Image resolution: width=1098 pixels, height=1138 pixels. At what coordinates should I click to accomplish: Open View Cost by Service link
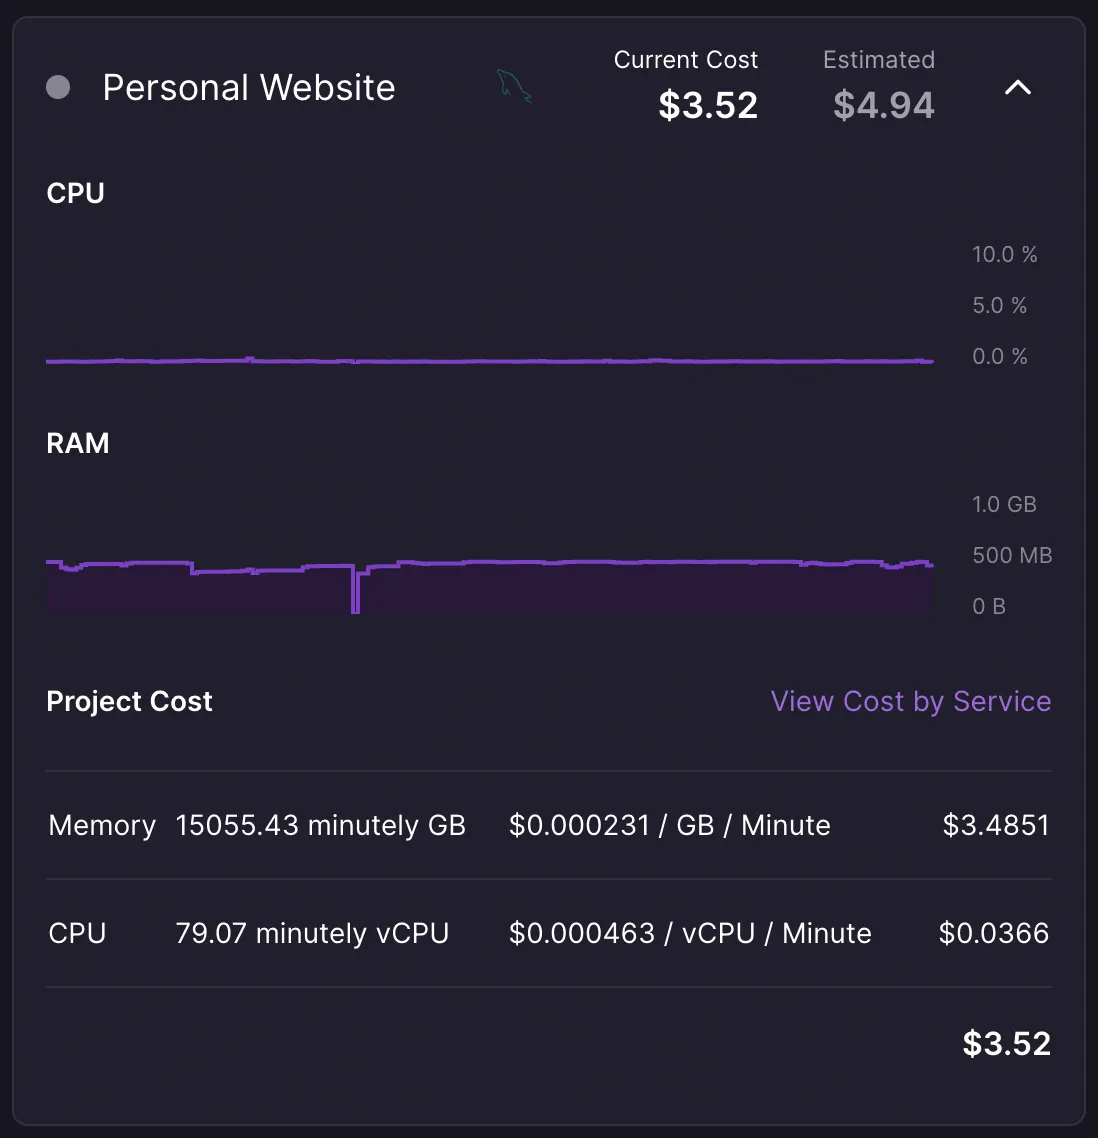[x=910, y=701]
